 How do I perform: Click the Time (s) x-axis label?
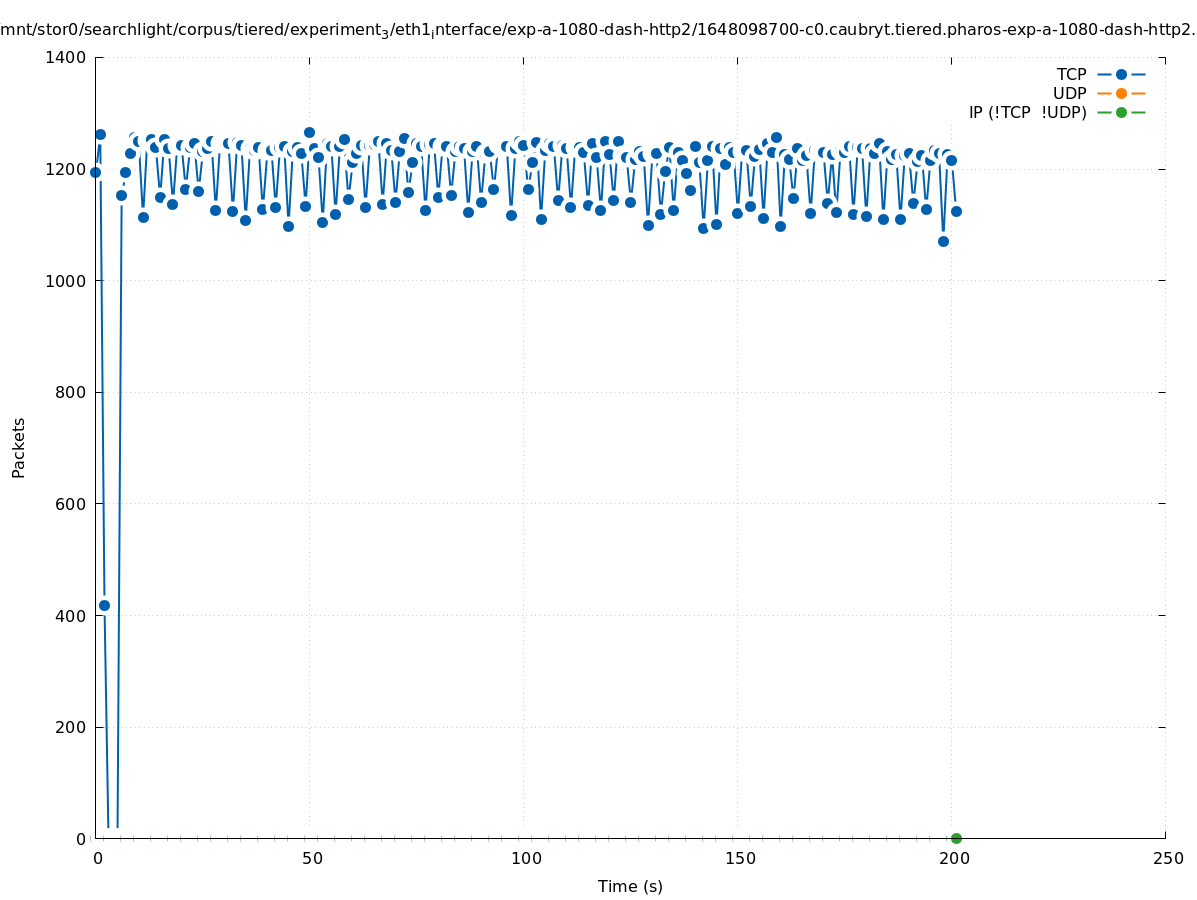tap(630, 886)
